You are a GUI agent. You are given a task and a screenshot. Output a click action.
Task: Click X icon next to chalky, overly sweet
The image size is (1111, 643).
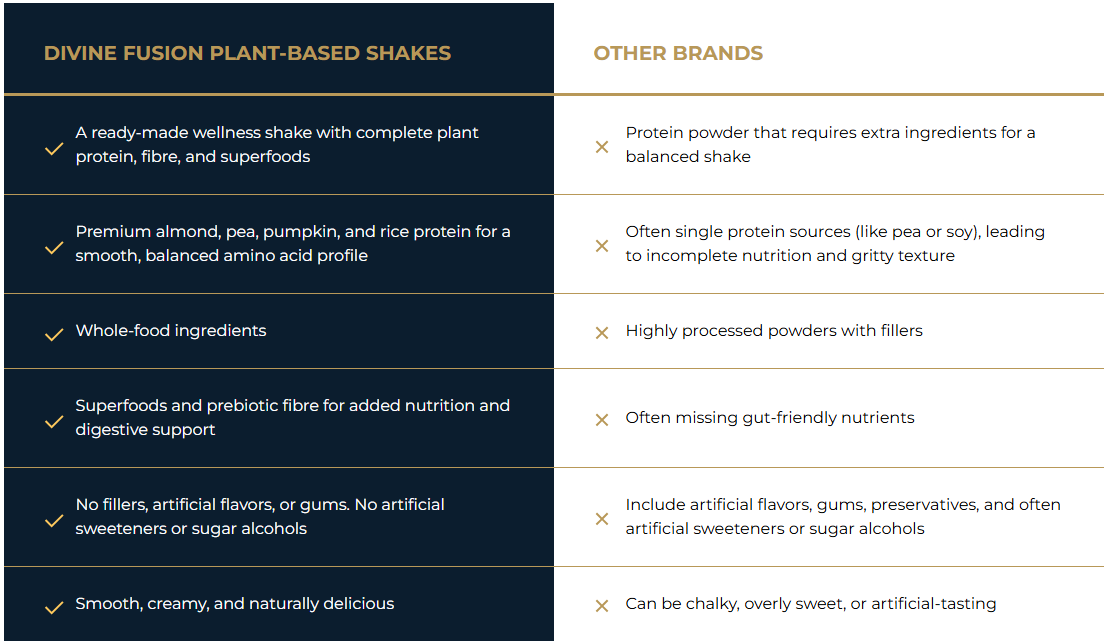(602, 606)
